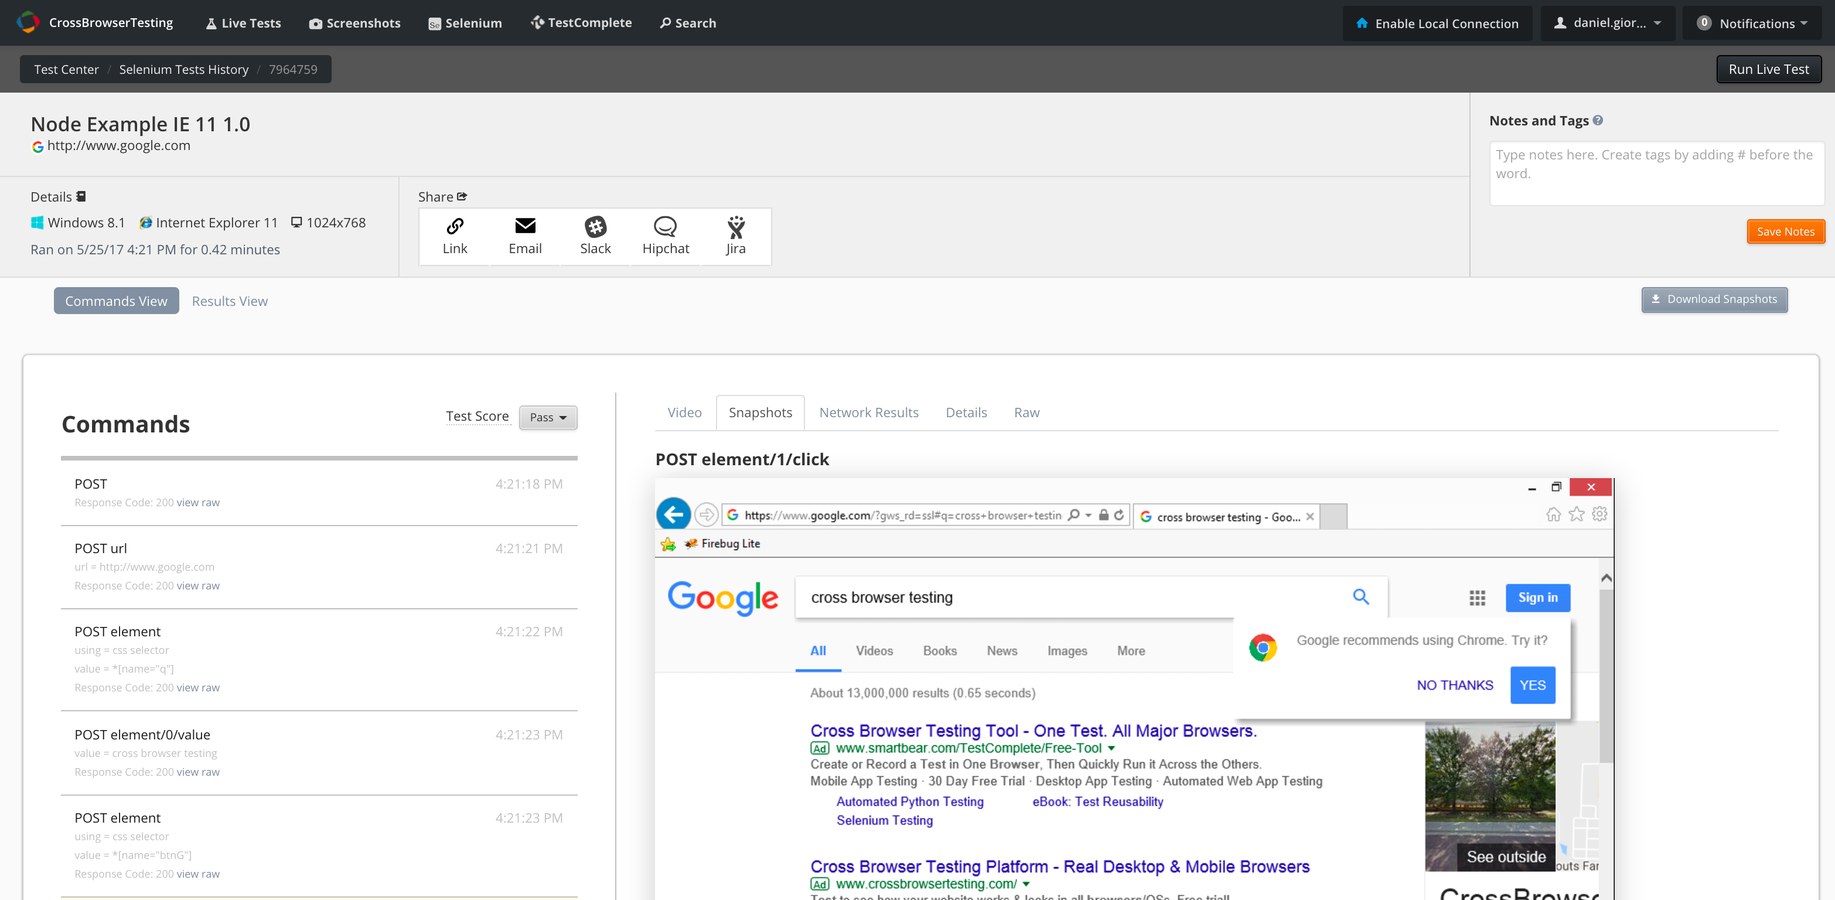Click IE favorites star icon in snapshot
This screenshot has height=900, width=1835.
tap(1577, 514)
